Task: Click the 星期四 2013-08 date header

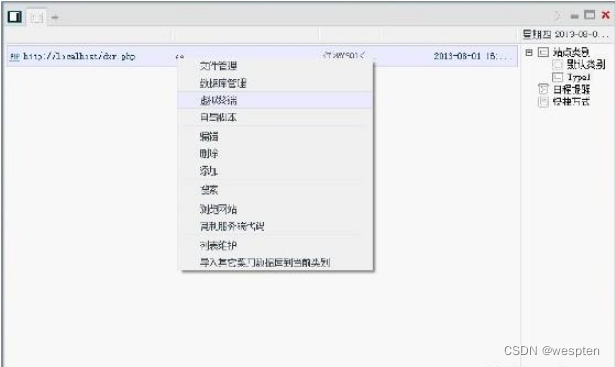Action: click(x=565, y=34)
